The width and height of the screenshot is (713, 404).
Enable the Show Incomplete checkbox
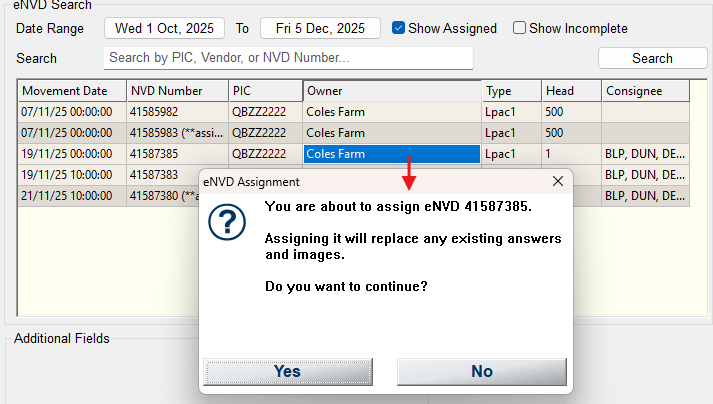point(520,28)
